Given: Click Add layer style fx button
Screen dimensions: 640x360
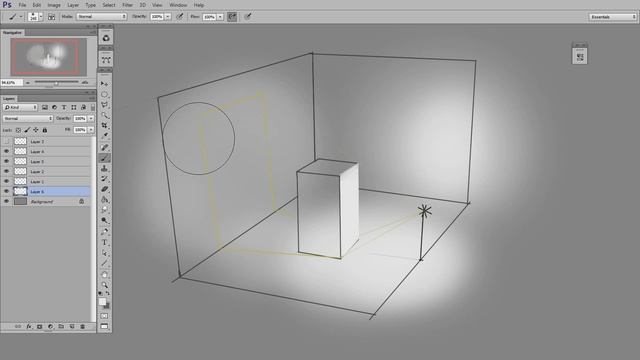Looking at the screenshot, I should [29, 327].
